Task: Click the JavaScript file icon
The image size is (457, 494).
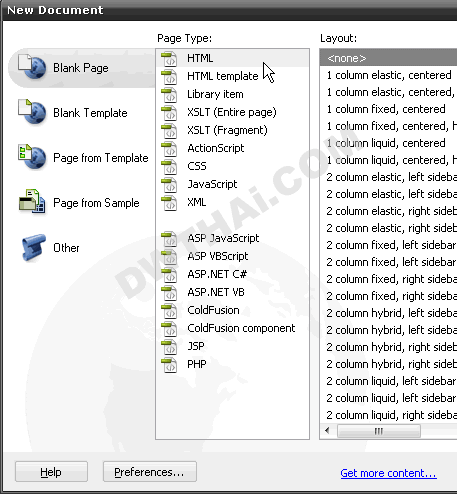Action: point(169,184)
